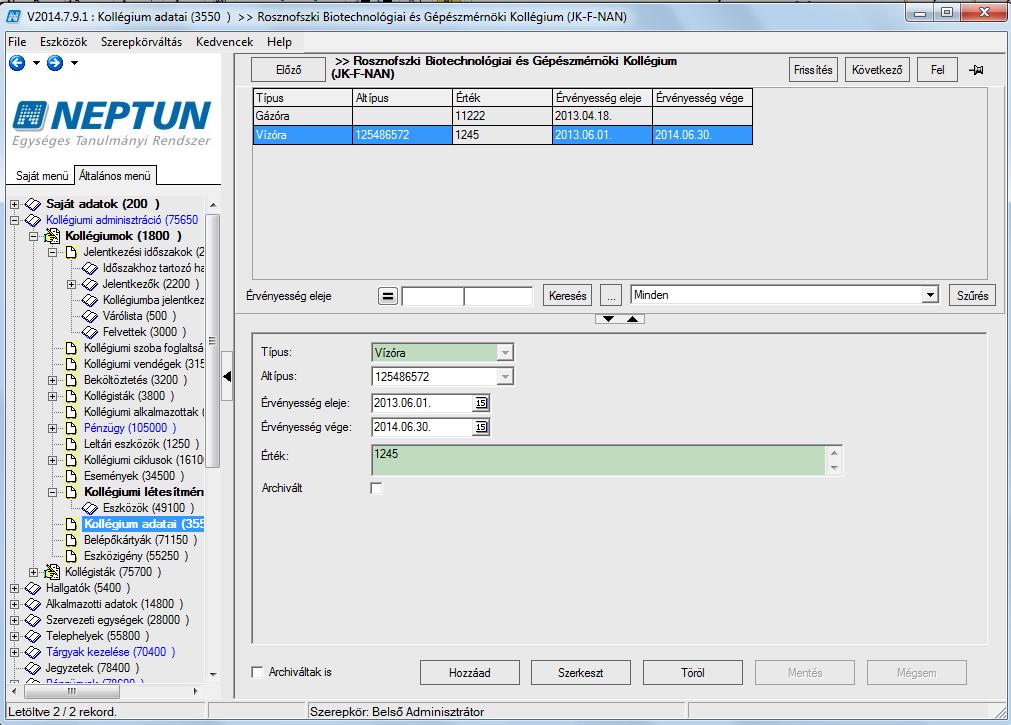Click the Töröl button
The width and height of the screenshot is (1011, 725).
[692, 673]
